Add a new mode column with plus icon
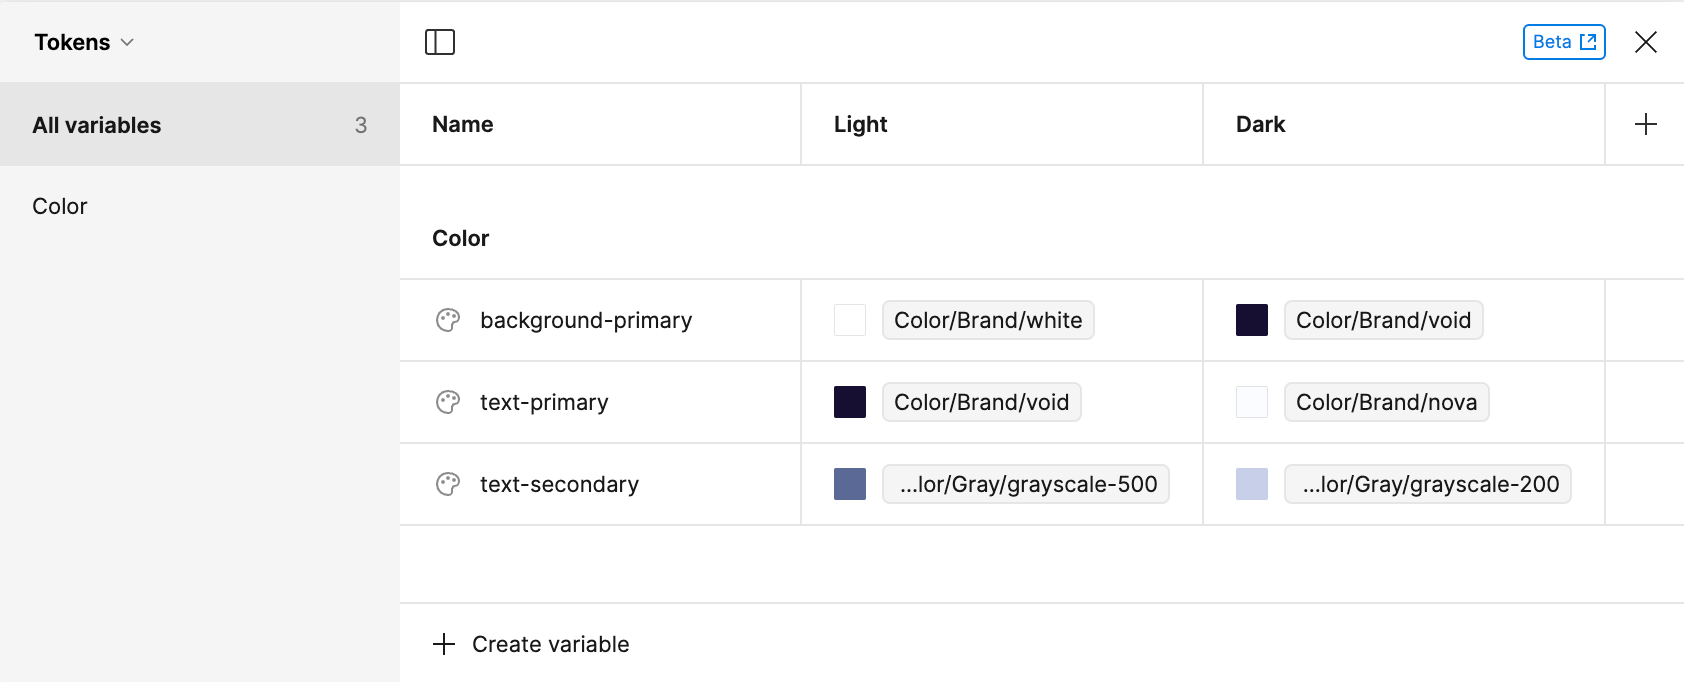Image resolution: width=1684 pixels, height=682 pixels. pyautogui.click(x=1645, y=124)
